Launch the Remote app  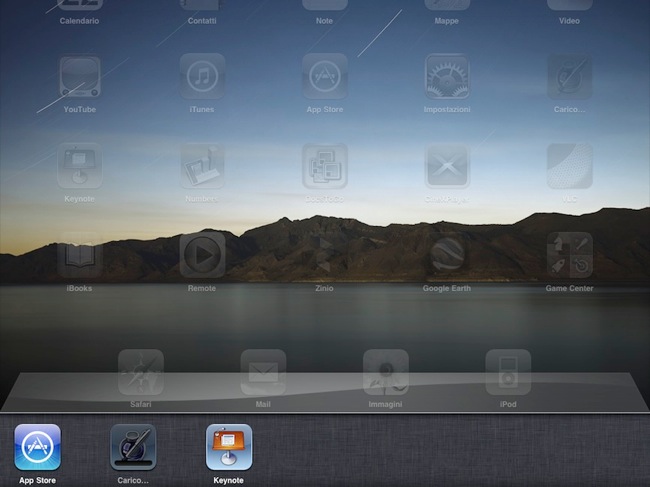click(202, 255)
